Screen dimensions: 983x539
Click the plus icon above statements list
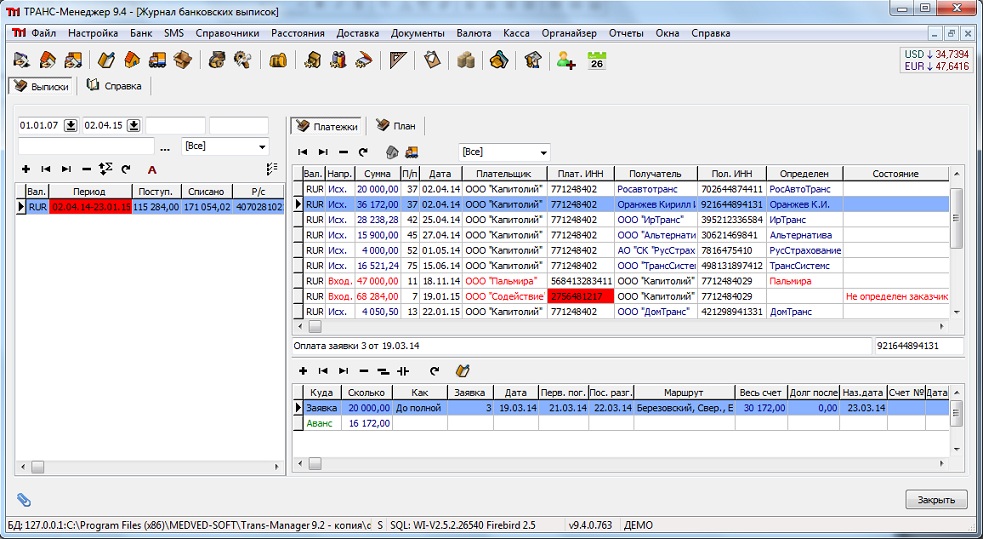pos(26,170)
